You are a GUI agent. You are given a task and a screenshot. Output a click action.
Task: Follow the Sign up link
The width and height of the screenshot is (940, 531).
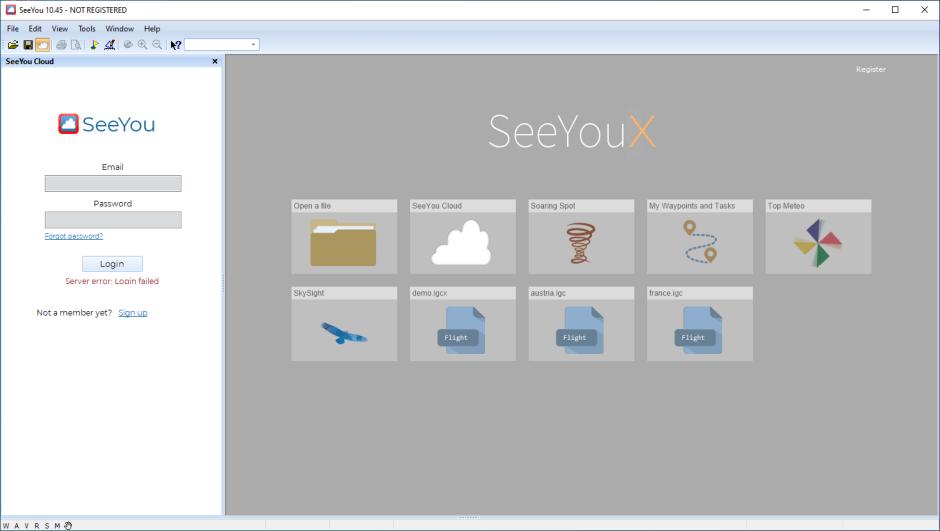point(133,313)
